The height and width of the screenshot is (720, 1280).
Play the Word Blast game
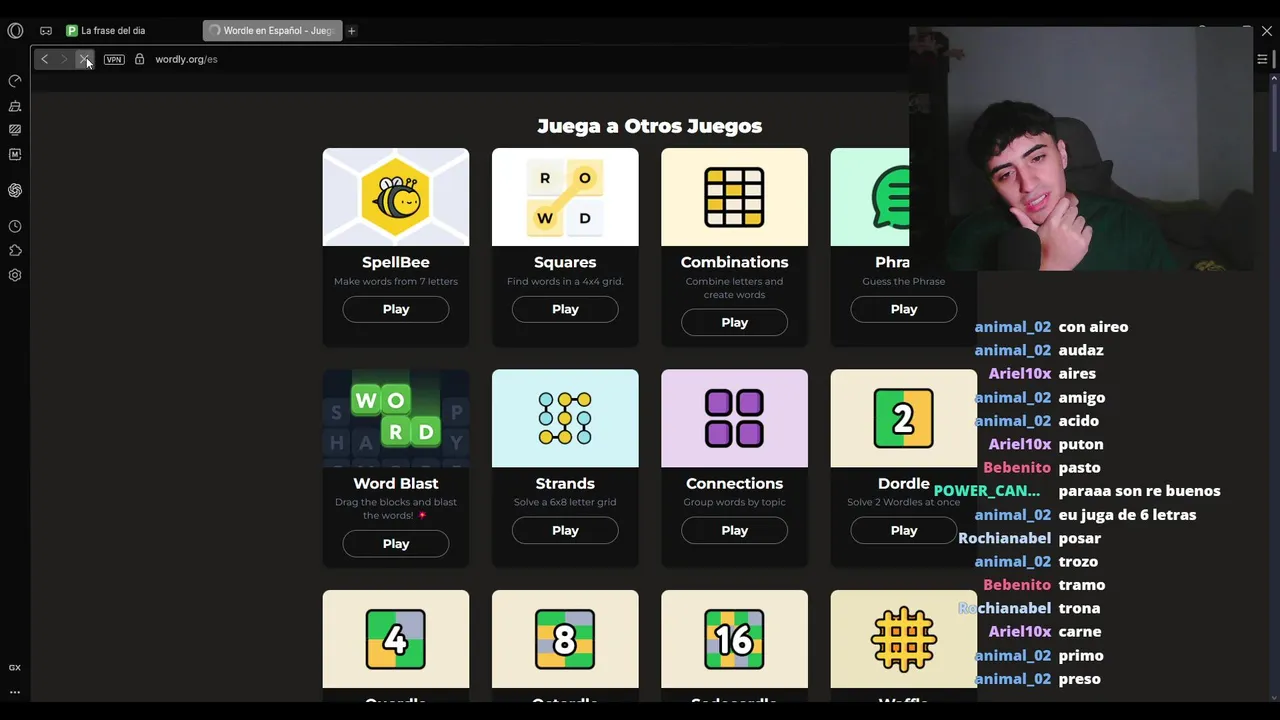tap(396, 543)
